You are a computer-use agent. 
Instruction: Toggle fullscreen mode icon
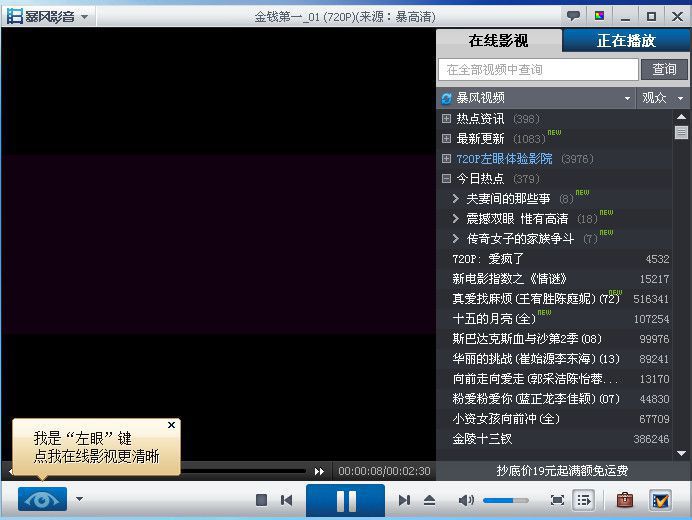557,500
